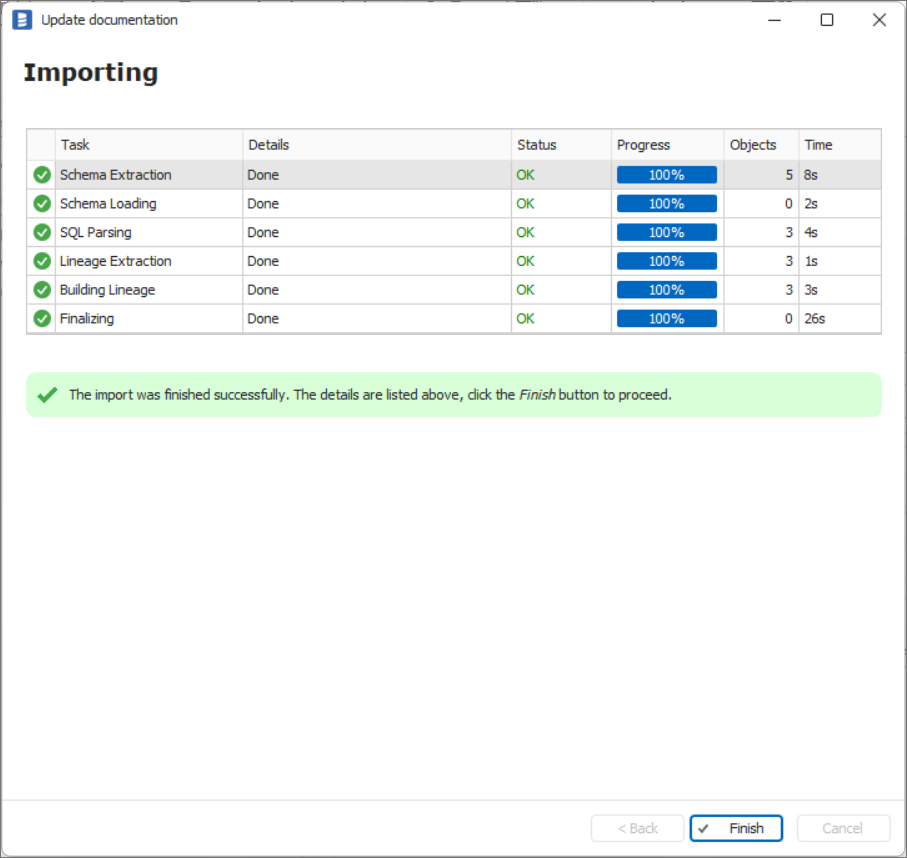Maximize the Update documentation window

(827, 20)
